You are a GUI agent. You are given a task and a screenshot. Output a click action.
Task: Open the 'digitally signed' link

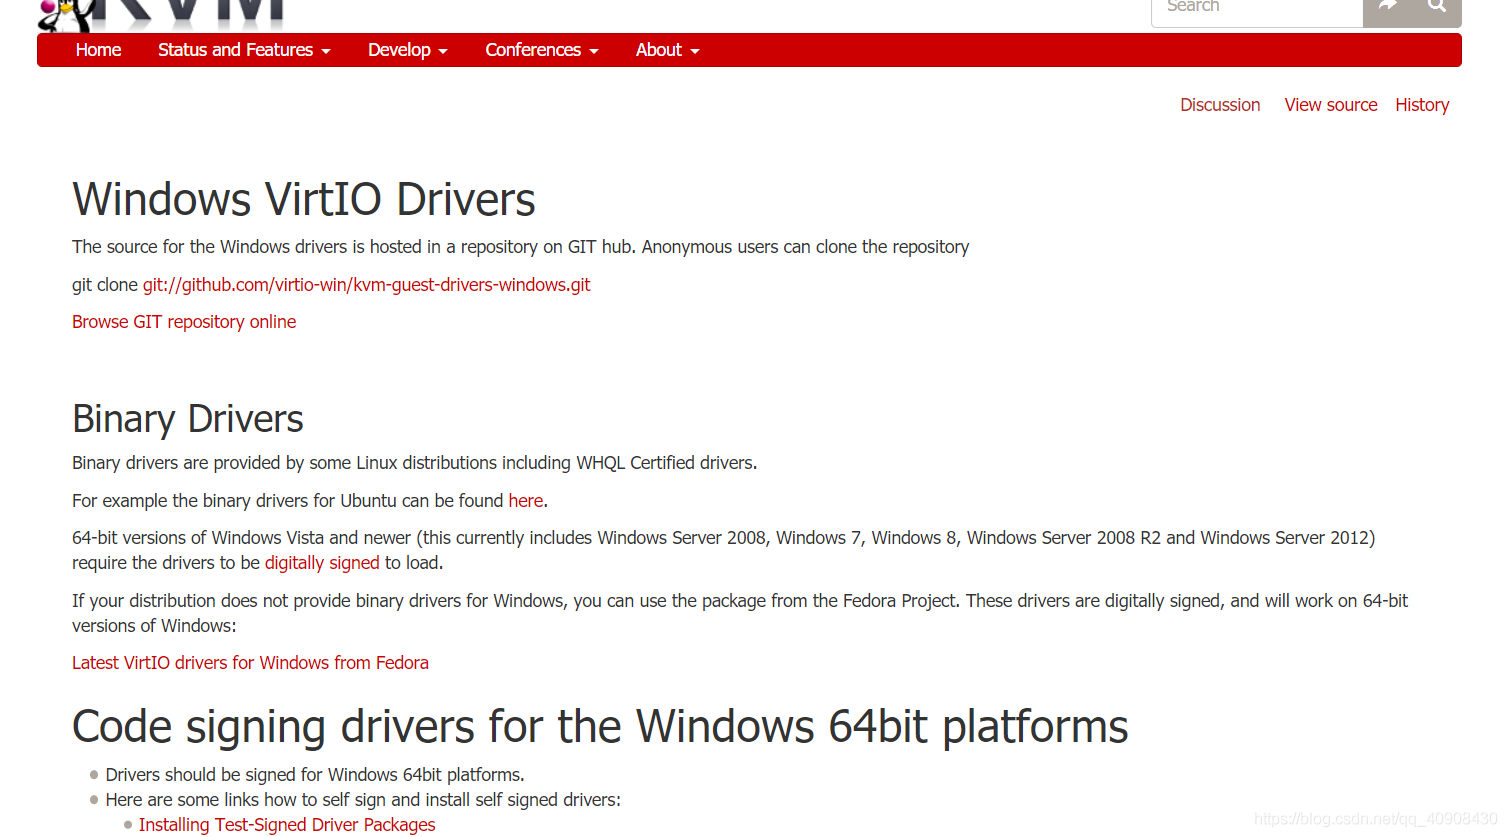(322, 563)
